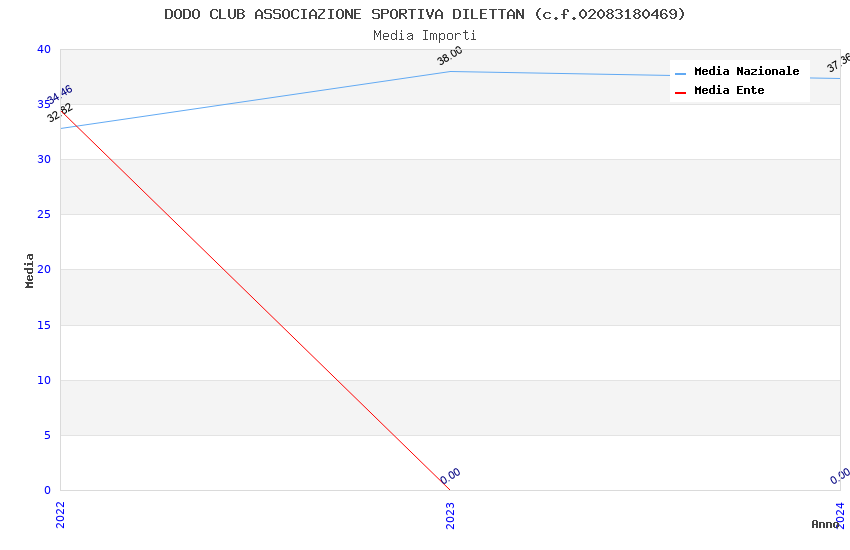Click the 2024 x-axis label
Image resolution: width=850 pixels, height=550 pixels.
(x=840, y=515)
